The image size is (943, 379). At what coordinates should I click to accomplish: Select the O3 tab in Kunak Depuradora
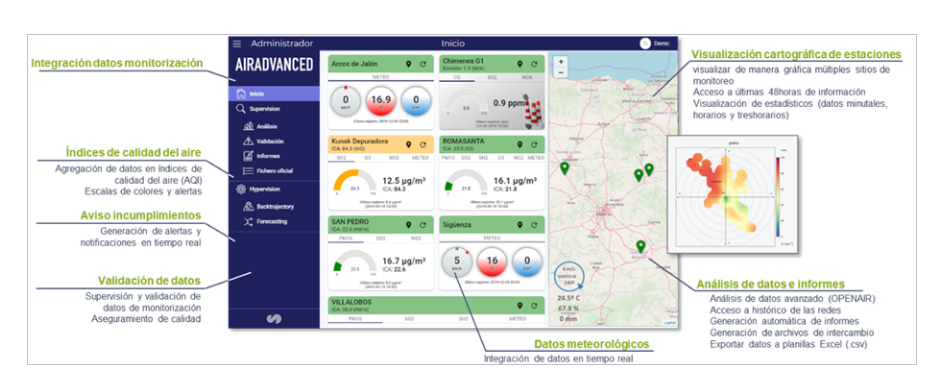[x=367, y=158]
